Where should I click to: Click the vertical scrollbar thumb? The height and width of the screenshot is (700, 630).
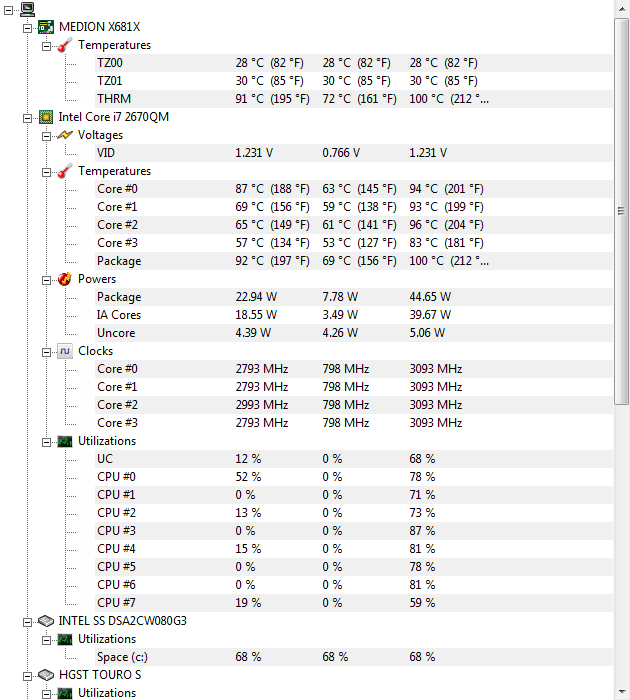(621, 211)
